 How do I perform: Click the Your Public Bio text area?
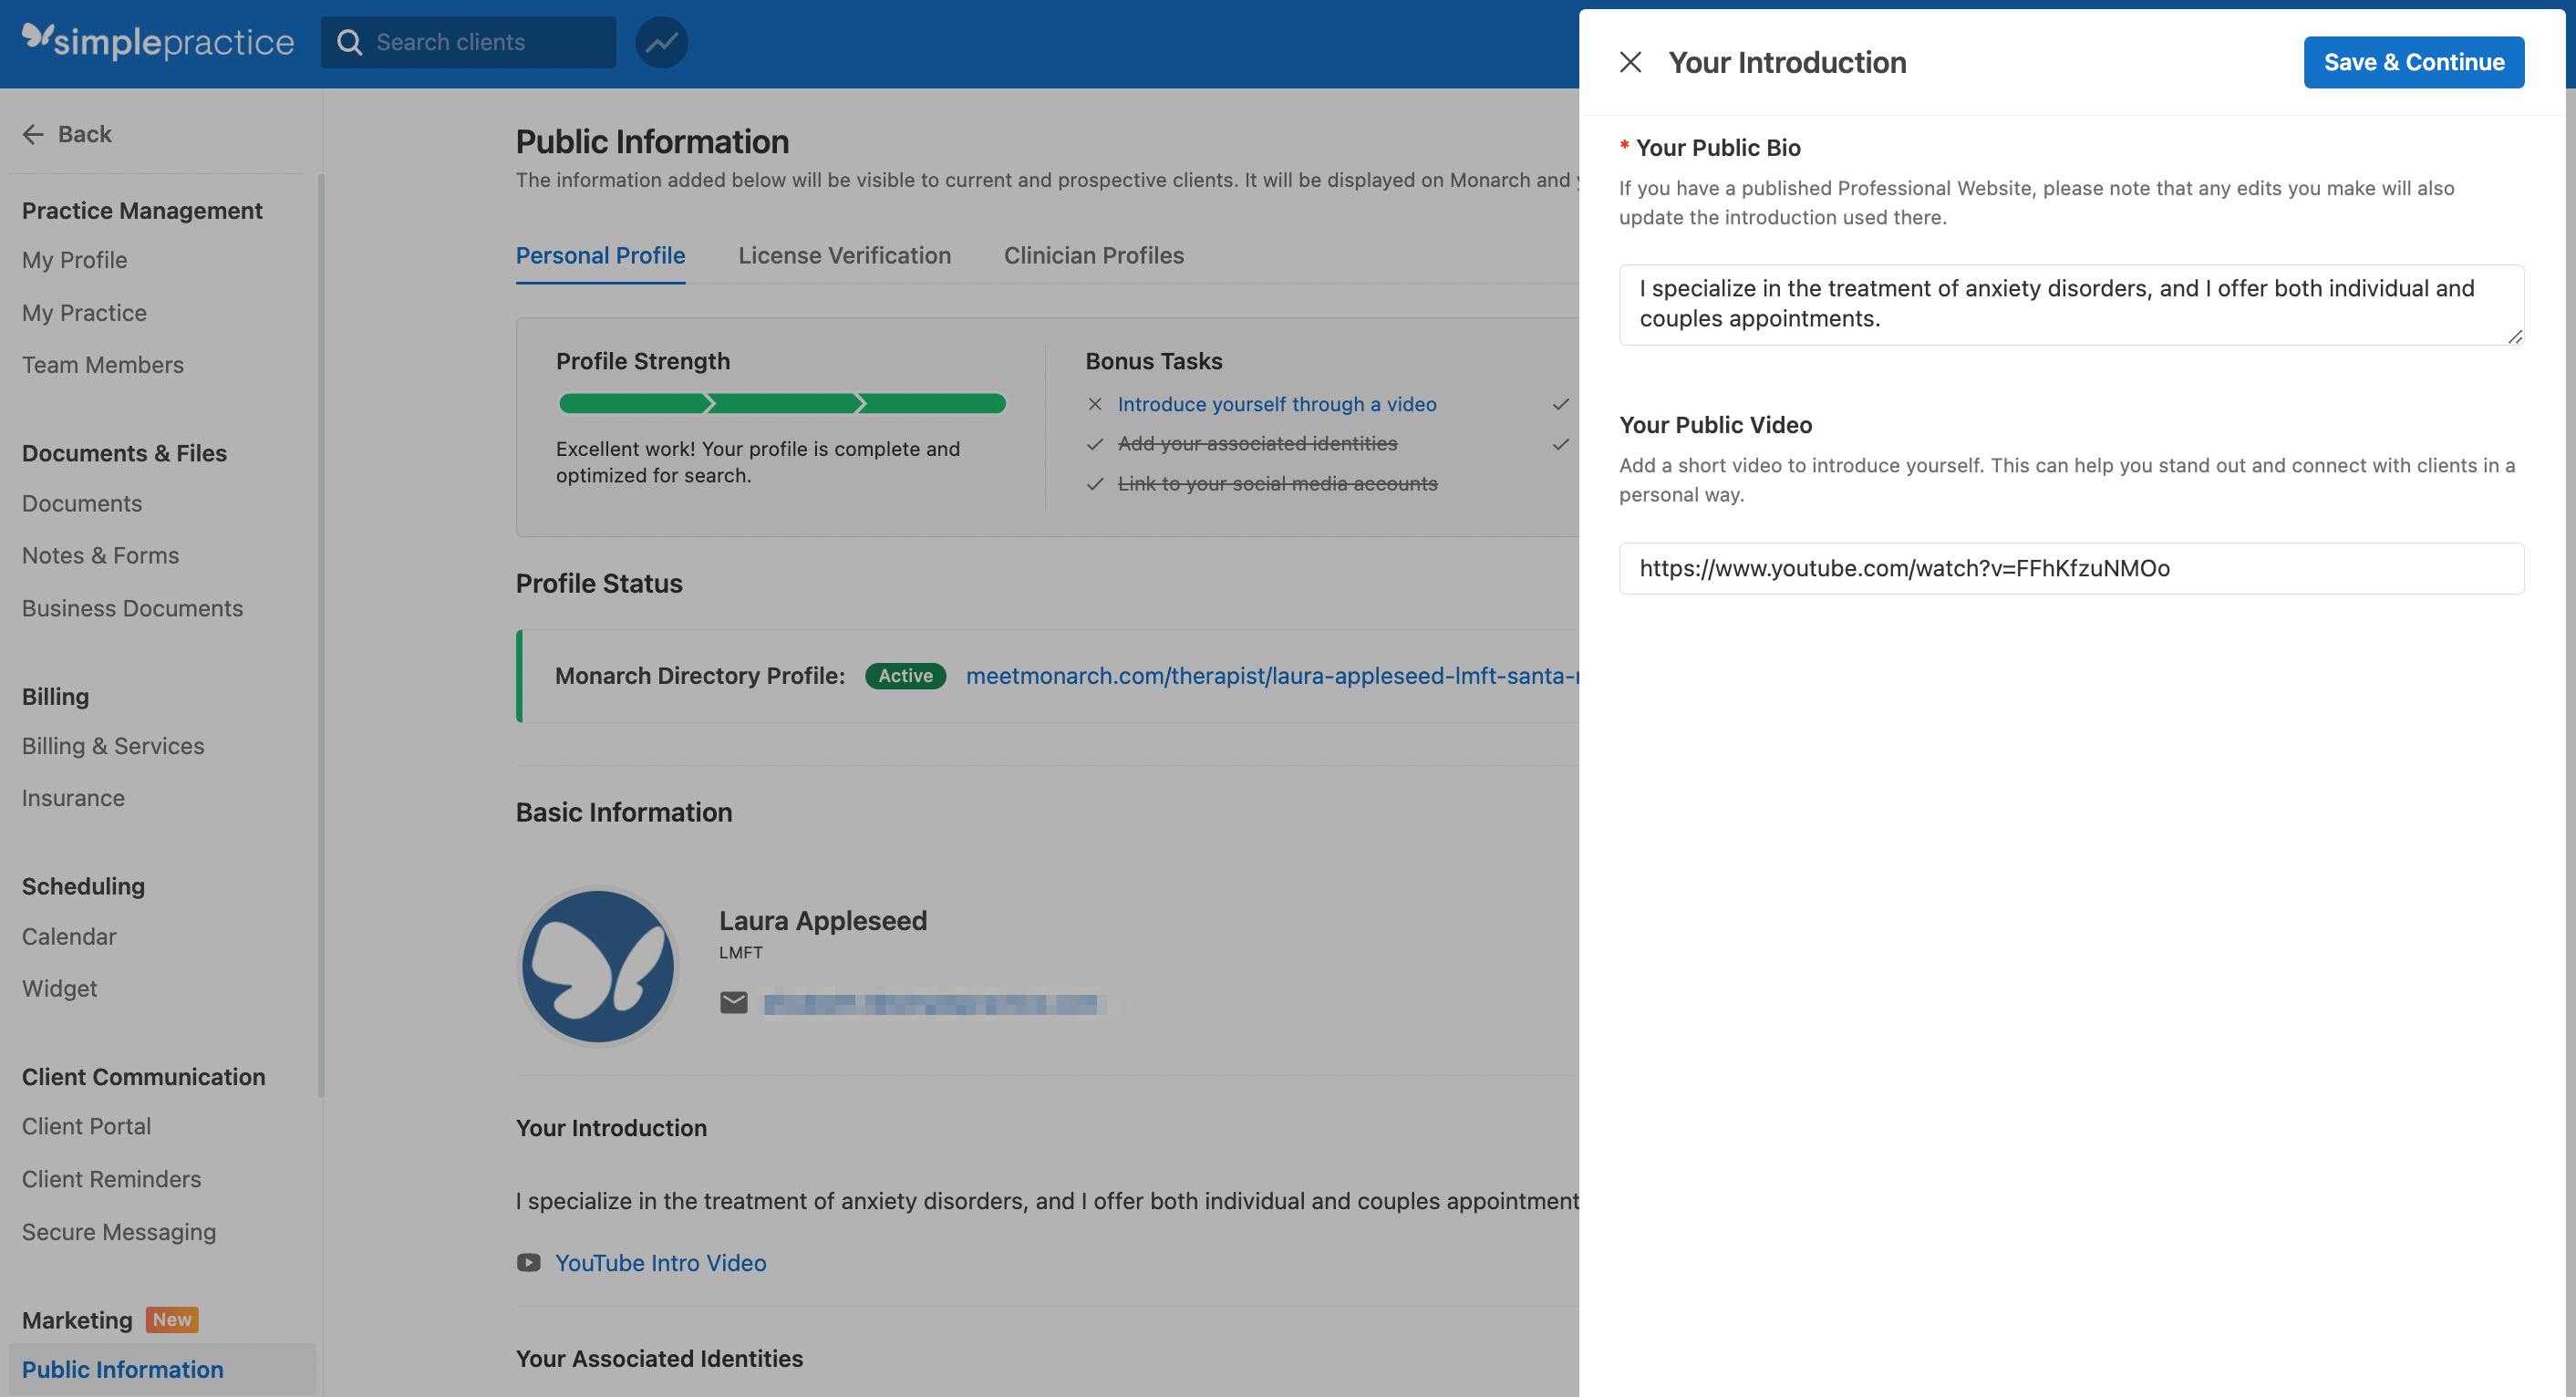tap(2071, 304)
